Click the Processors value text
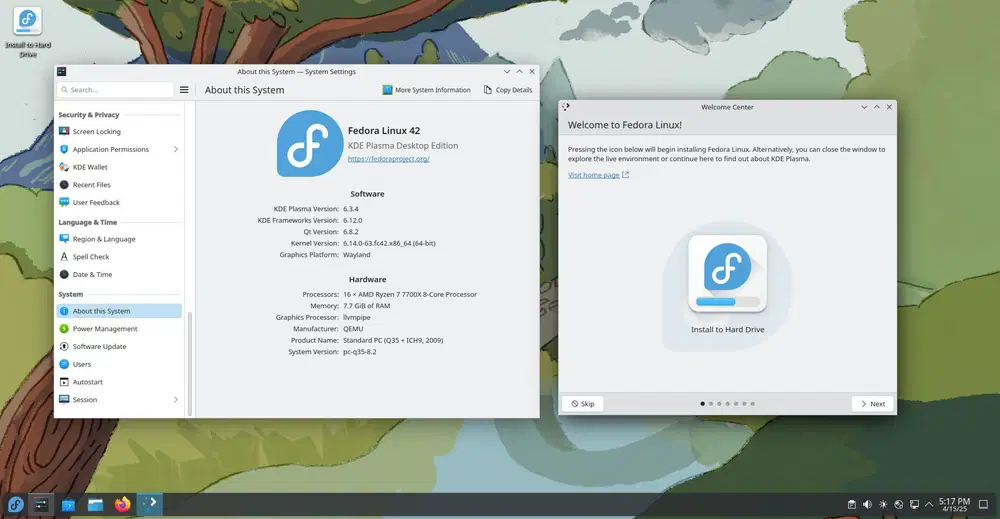This screenshot has width=1000, height=519. (x=409, y=295)
